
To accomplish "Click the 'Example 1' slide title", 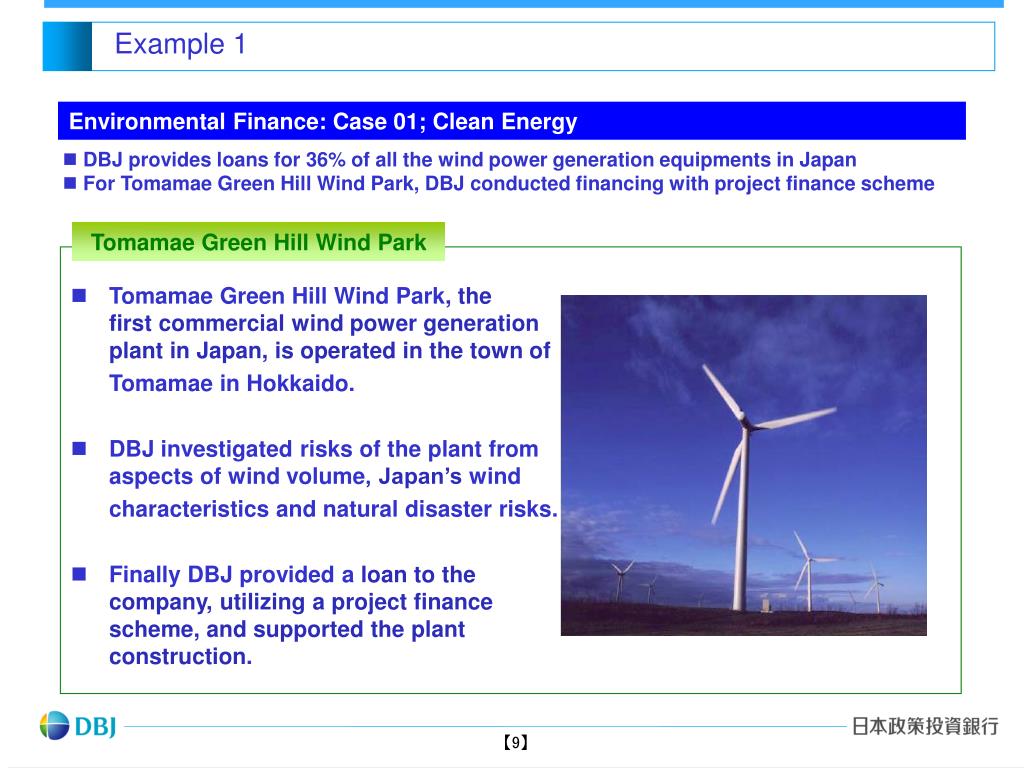I will 180,44.
